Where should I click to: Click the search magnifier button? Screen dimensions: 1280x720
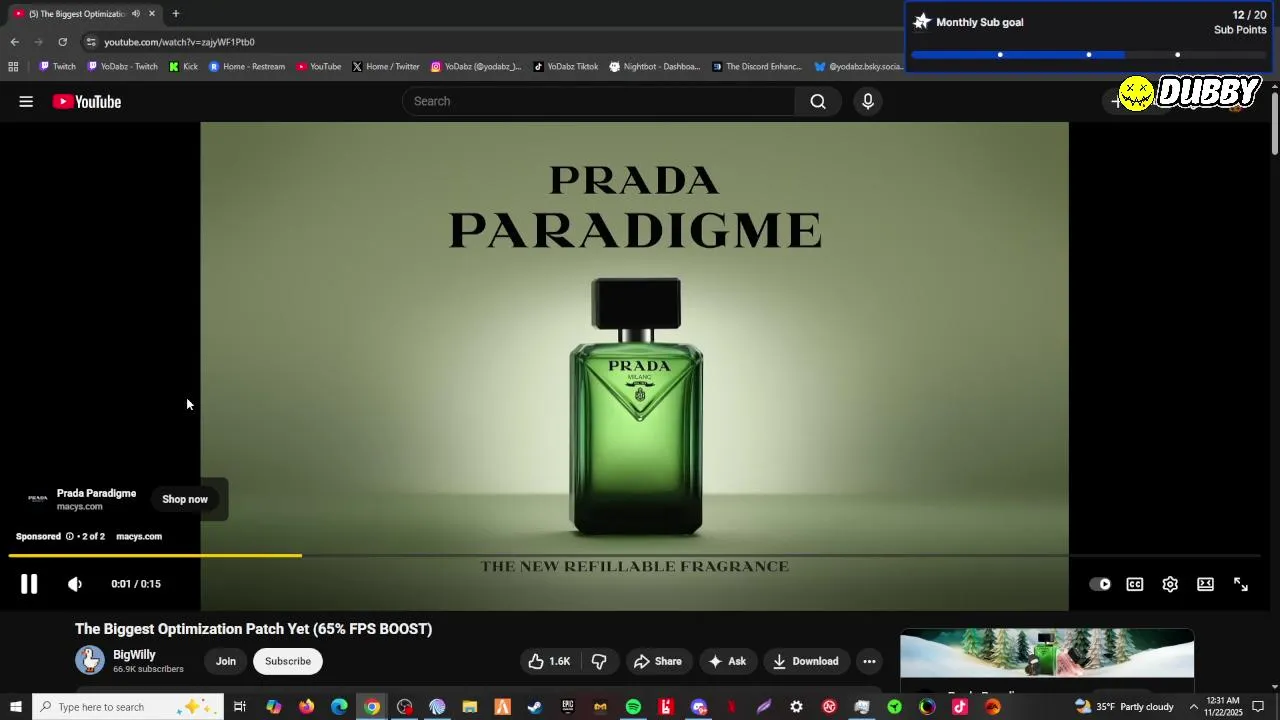(818, 101)
